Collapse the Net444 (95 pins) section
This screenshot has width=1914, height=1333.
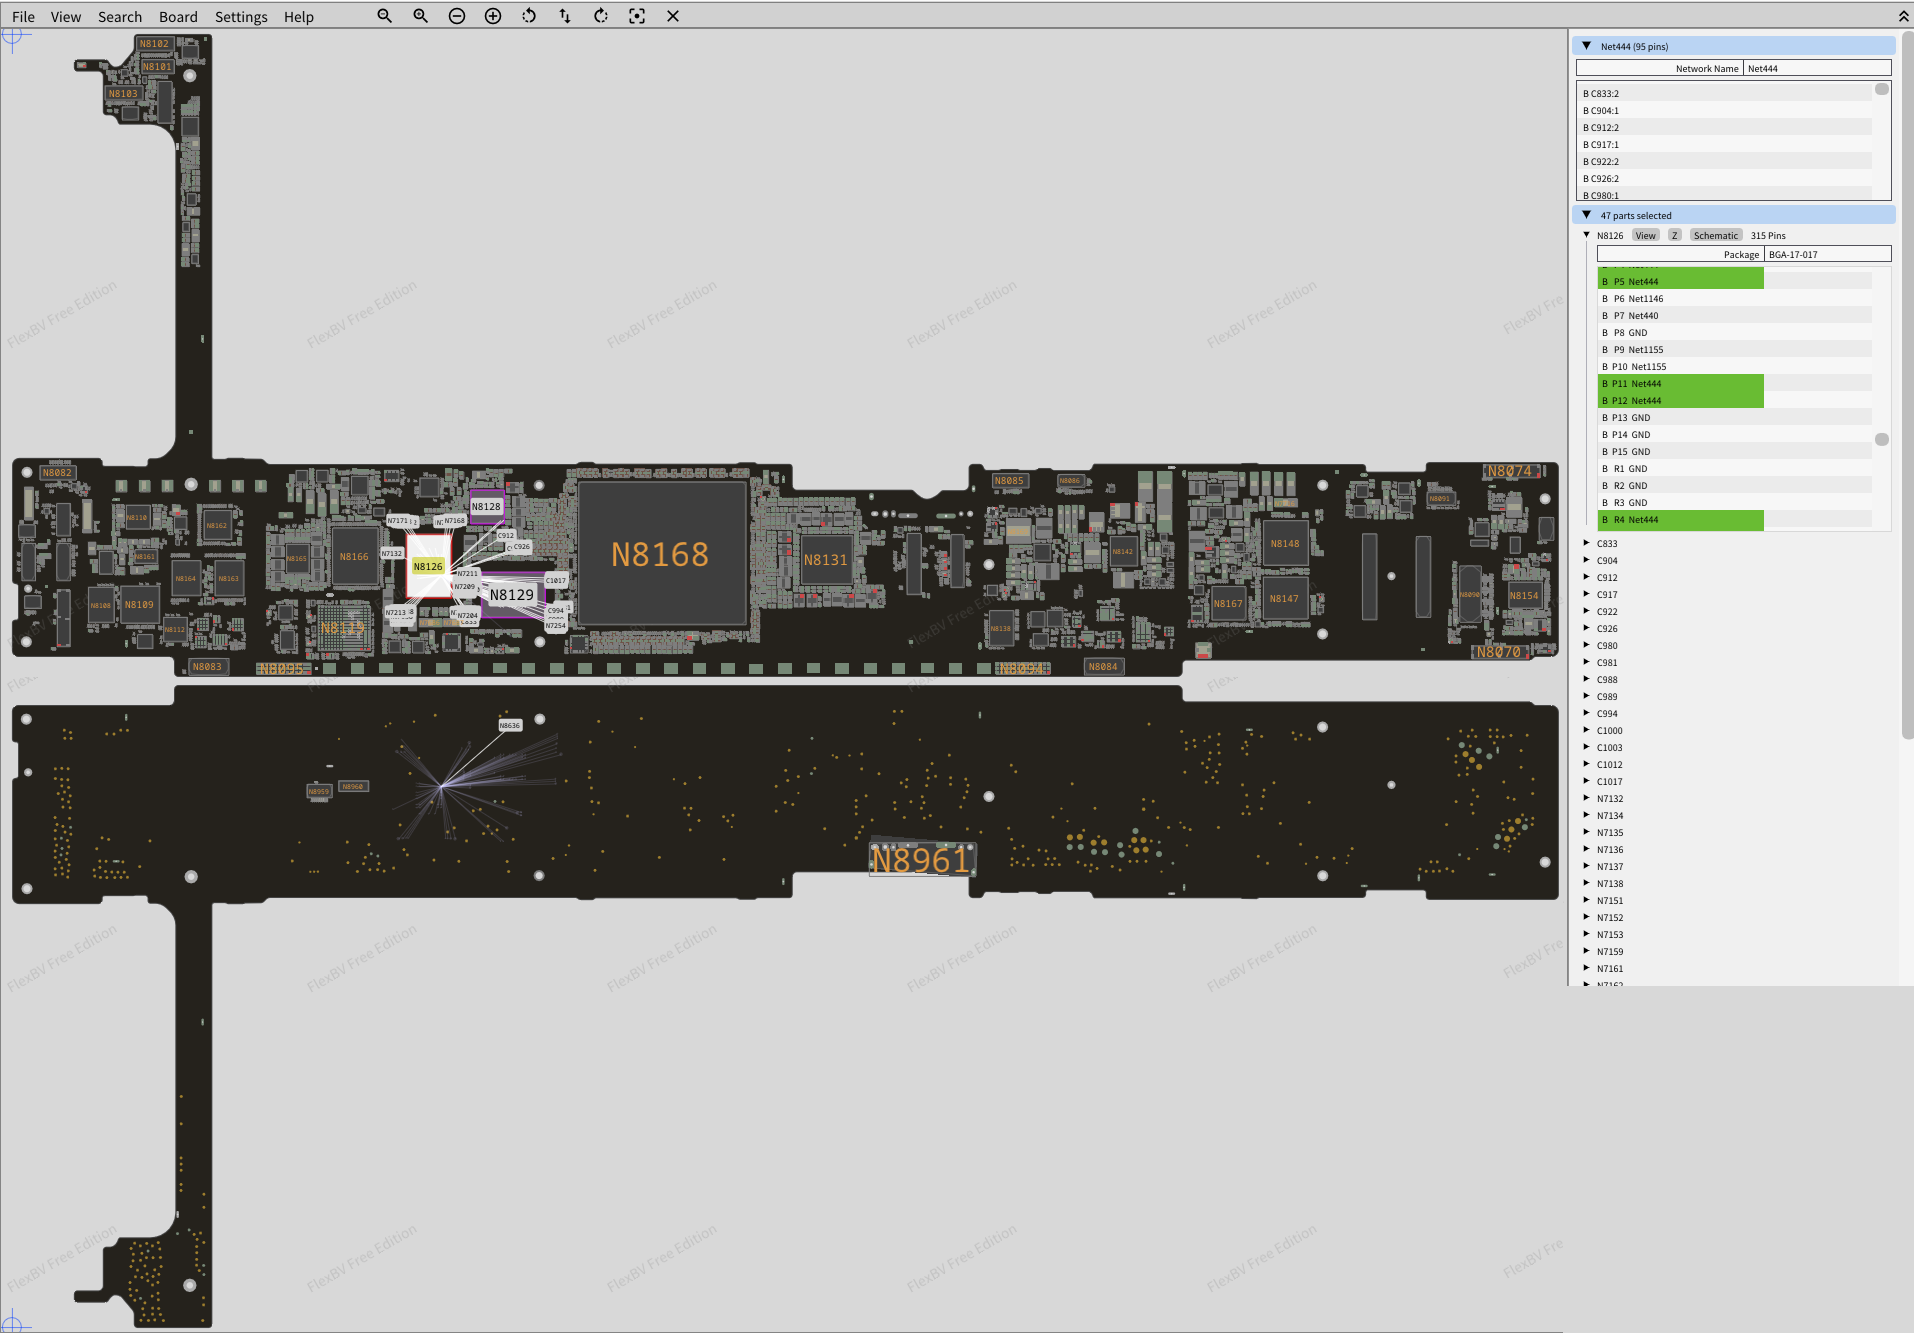1587,46
